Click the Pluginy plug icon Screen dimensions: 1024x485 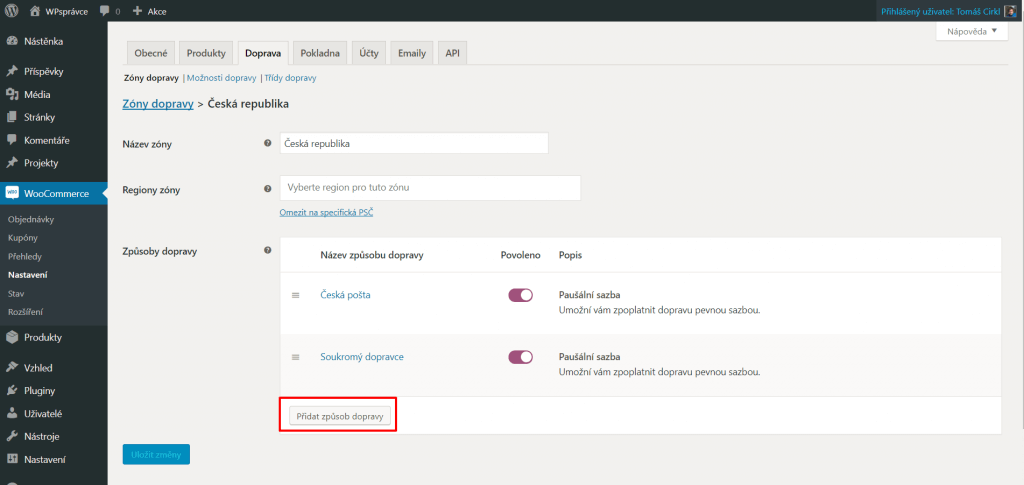[x=12, y=391]
